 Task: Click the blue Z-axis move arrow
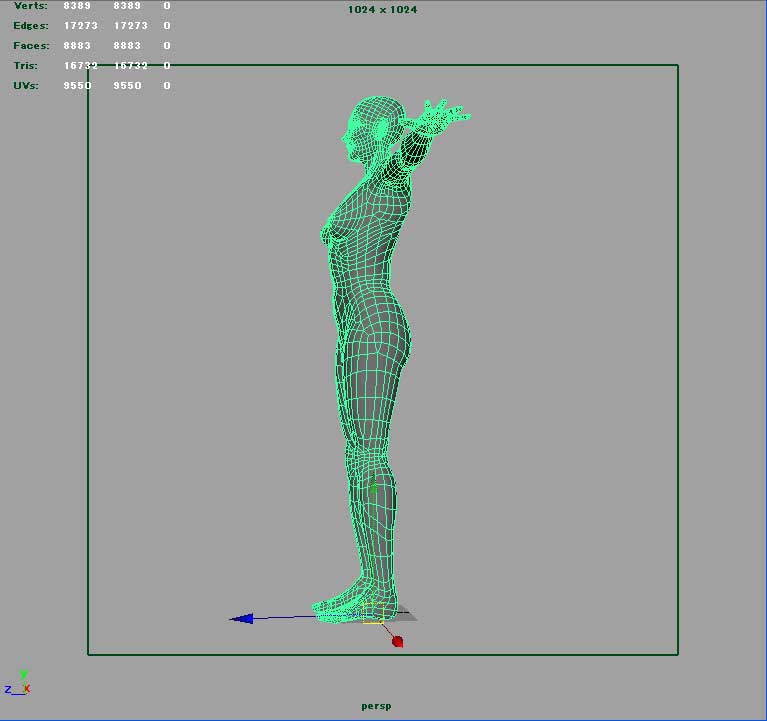point(241,619)
